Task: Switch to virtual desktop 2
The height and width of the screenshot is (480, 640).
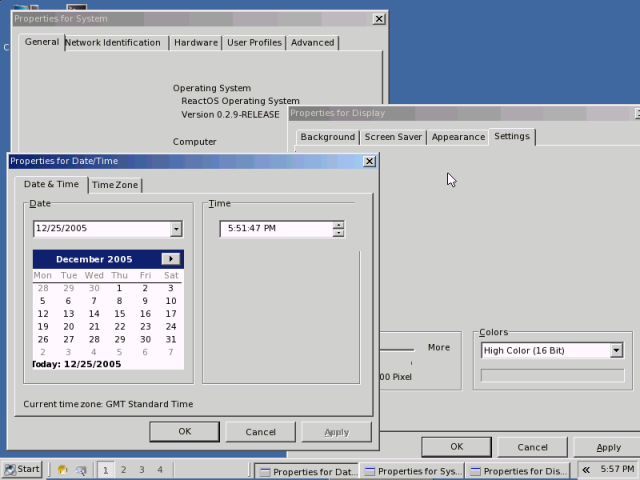Action: [123, 469]
